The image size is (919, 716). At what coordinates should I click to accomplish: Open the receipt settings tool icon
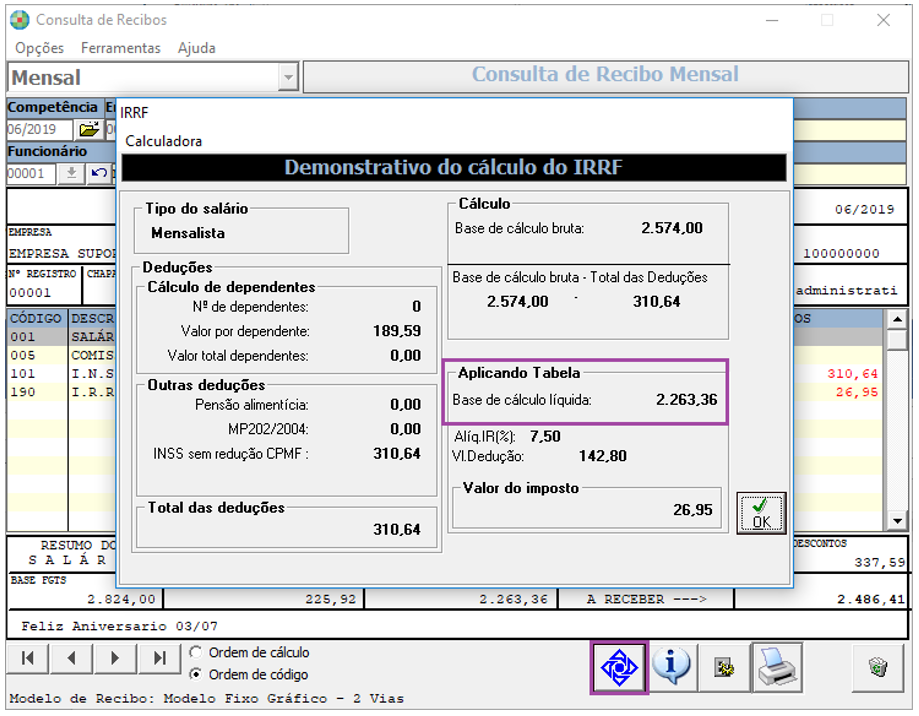[x=723, y=667]
